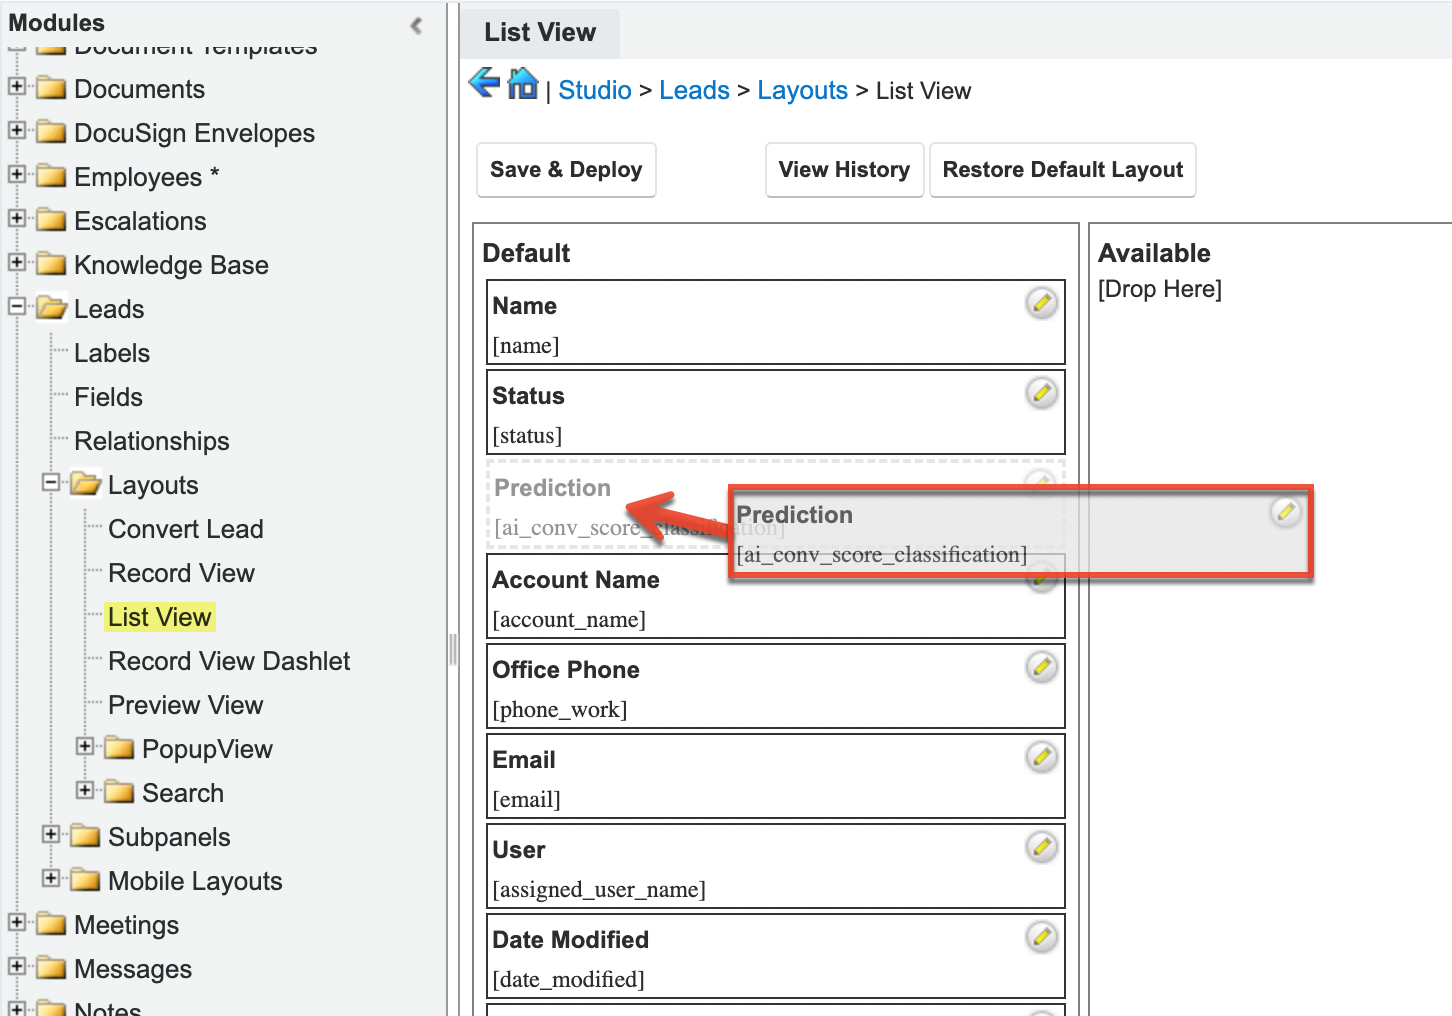Collapse the Leads tree node
Image resolution: width=1452 pixels, height=1016 pixels.
click(x=17, y=307)
